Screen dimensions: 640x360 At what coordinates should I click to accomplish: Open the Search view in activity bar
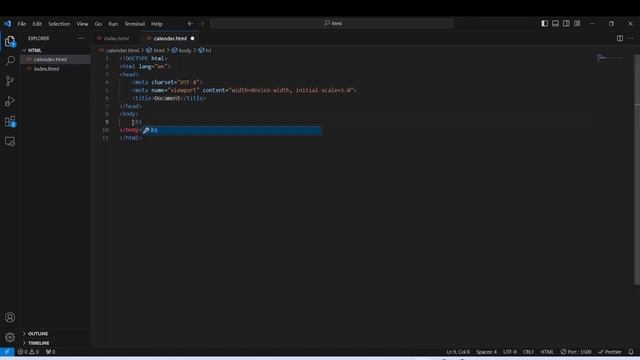(x=10, y=61)
